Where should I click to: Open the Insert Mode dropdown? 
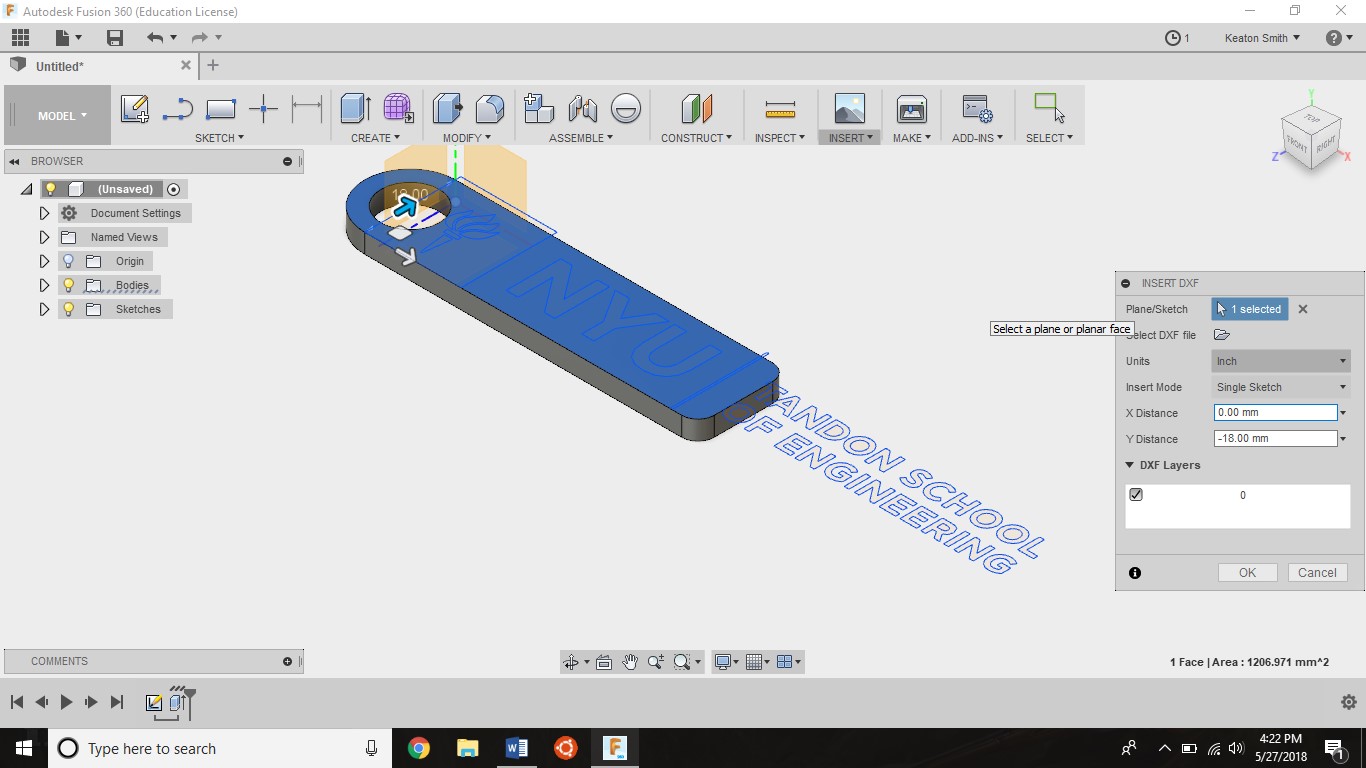[1281, 387]
